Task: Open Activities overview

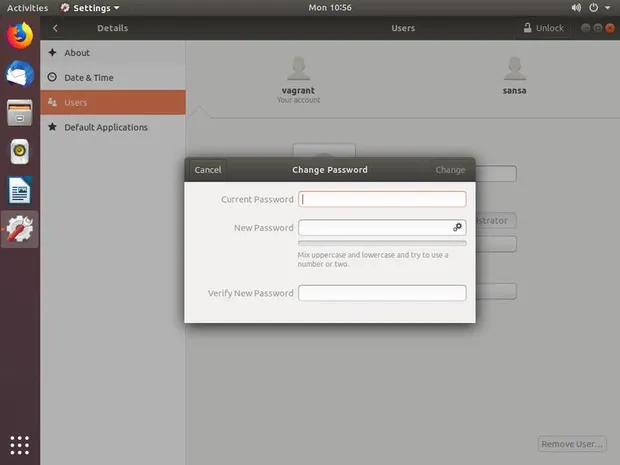Action: (x=27, y=8)
